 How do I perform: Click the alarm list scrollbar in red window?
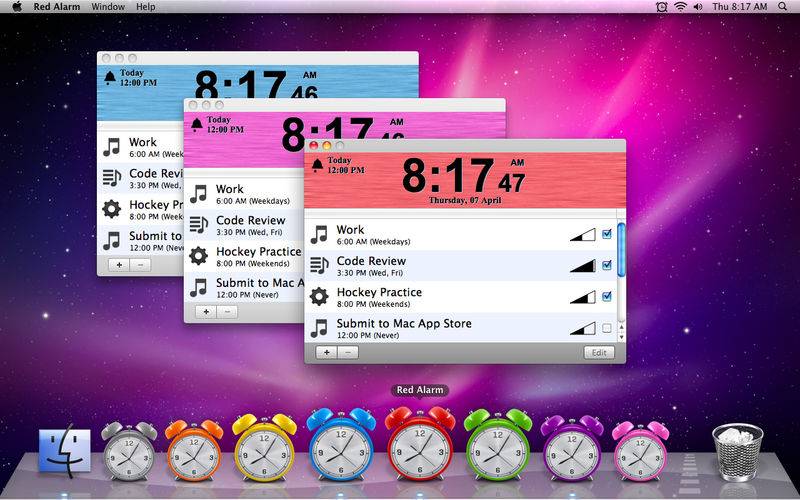pos(621,250)
